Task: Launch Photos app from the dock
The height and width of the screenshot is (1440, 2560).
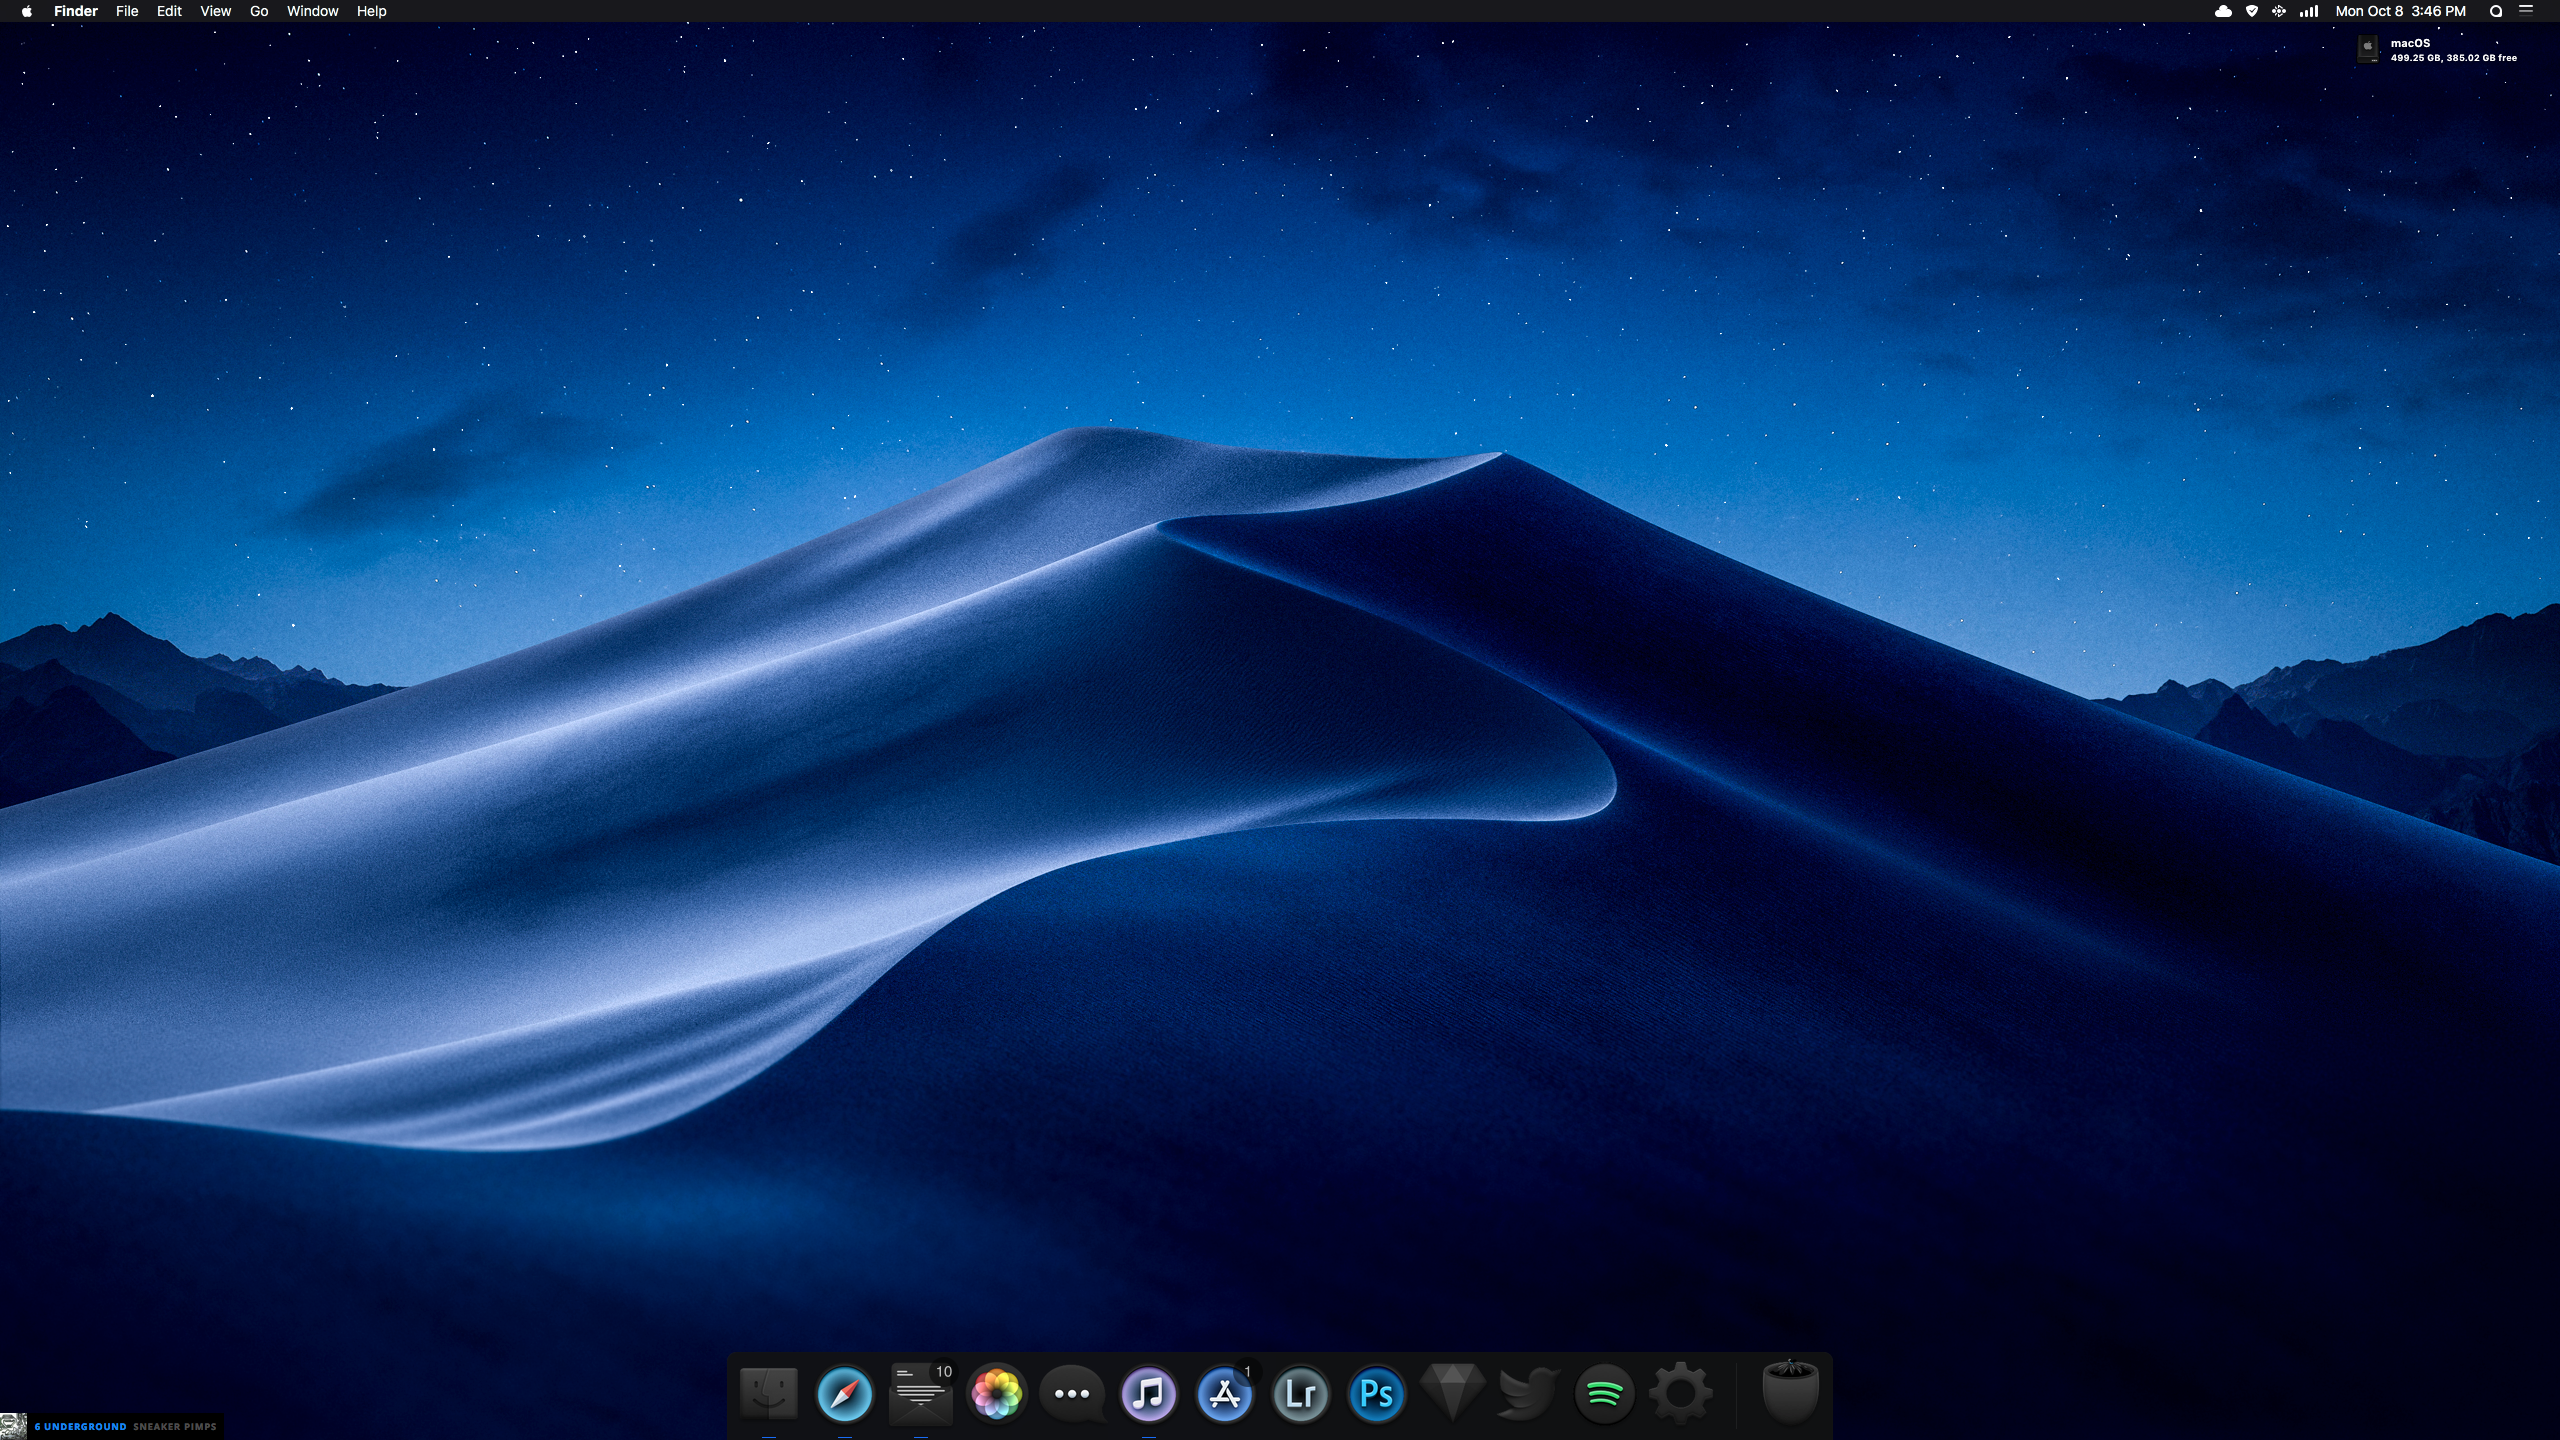Action: point(996,1393)
